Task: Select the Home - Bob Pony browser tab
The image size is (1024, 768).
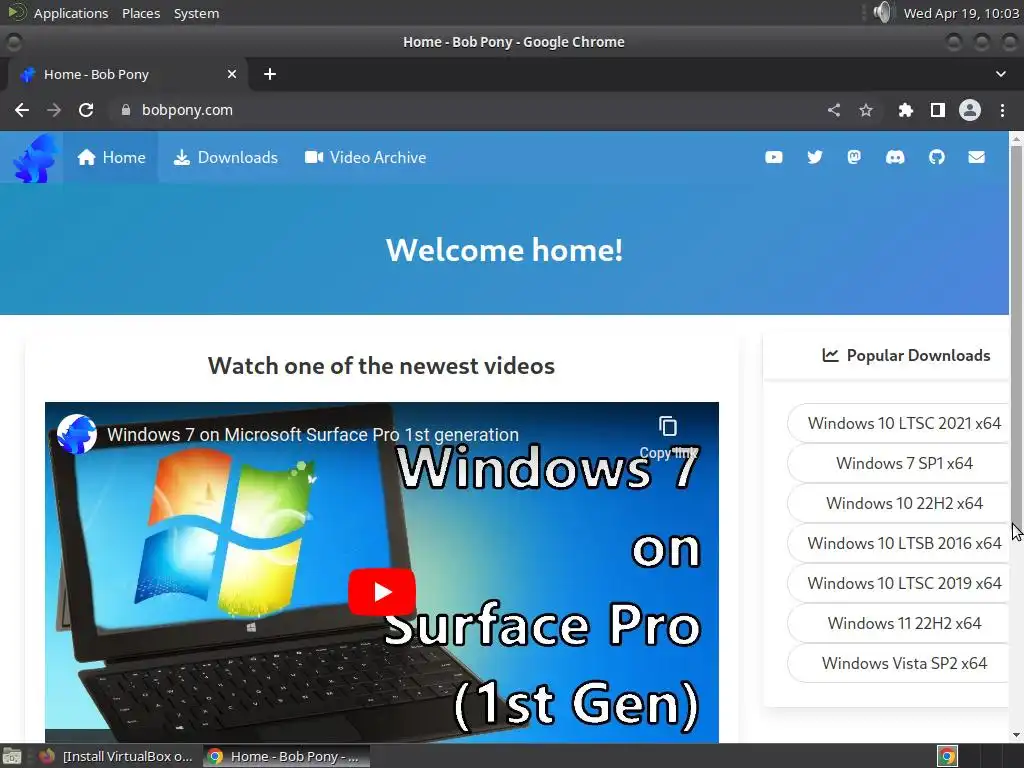Action: (x=128, y=74)
